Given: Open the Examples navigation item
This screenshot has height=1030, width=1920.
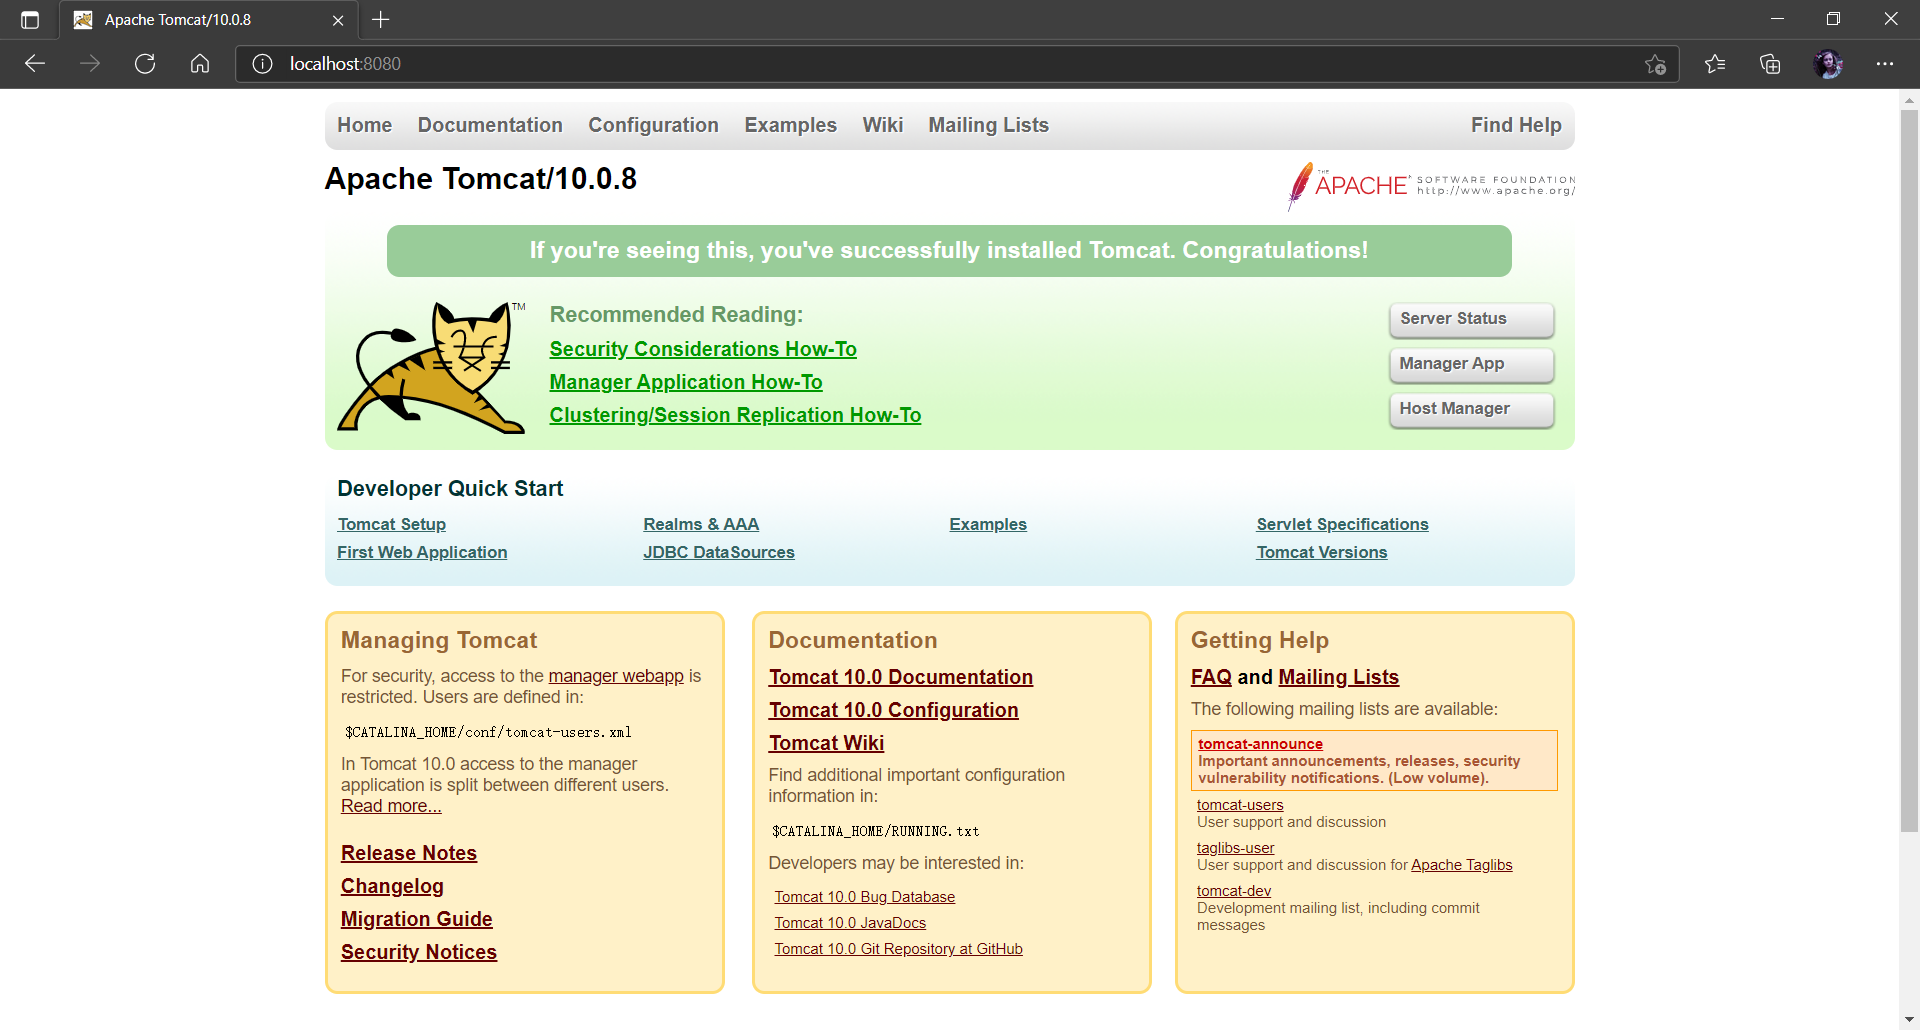Looking at the screenshot, I should [790, 125].
